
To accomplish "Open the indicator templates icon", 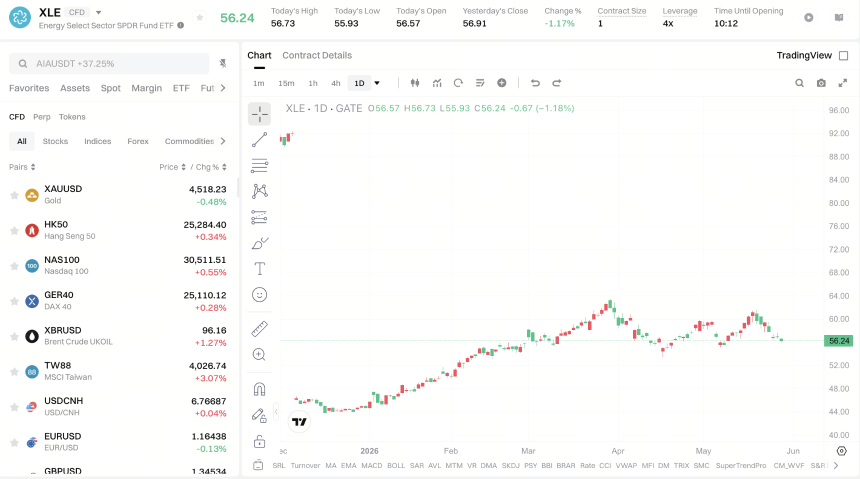I will (480, 83).
